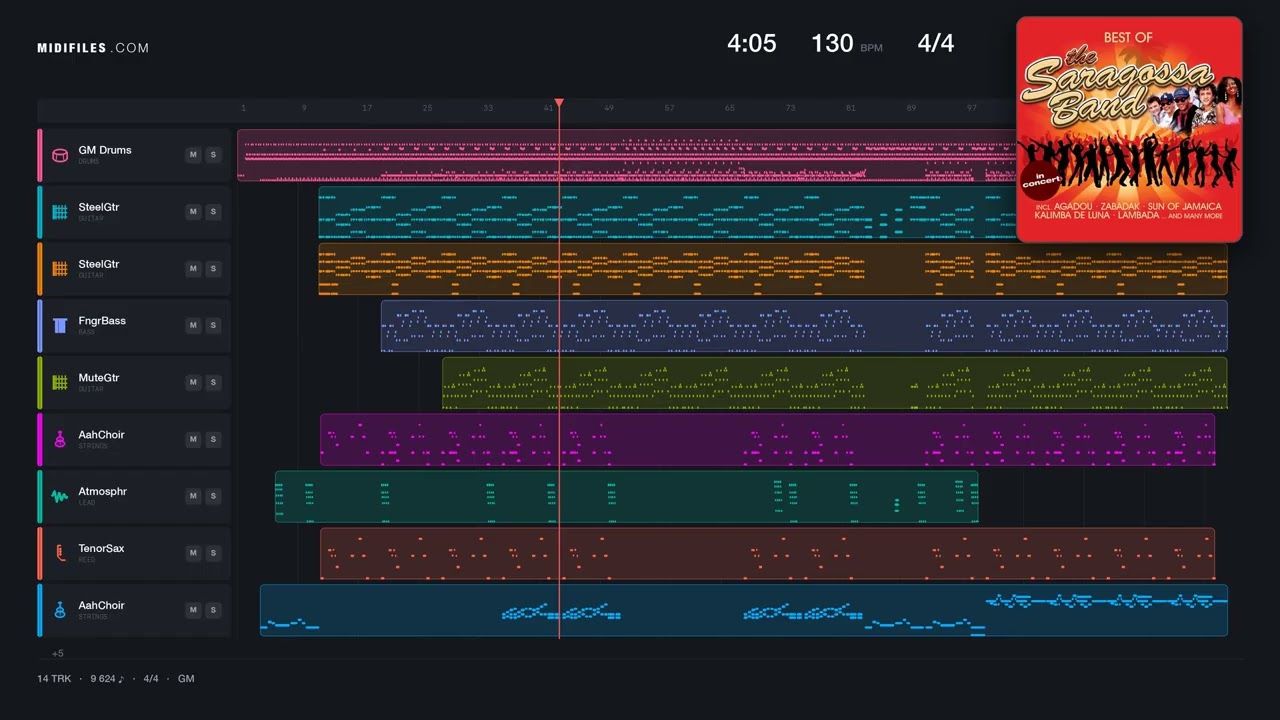
Task: Jump to bar 57 on the ruler
Action: 670,108
